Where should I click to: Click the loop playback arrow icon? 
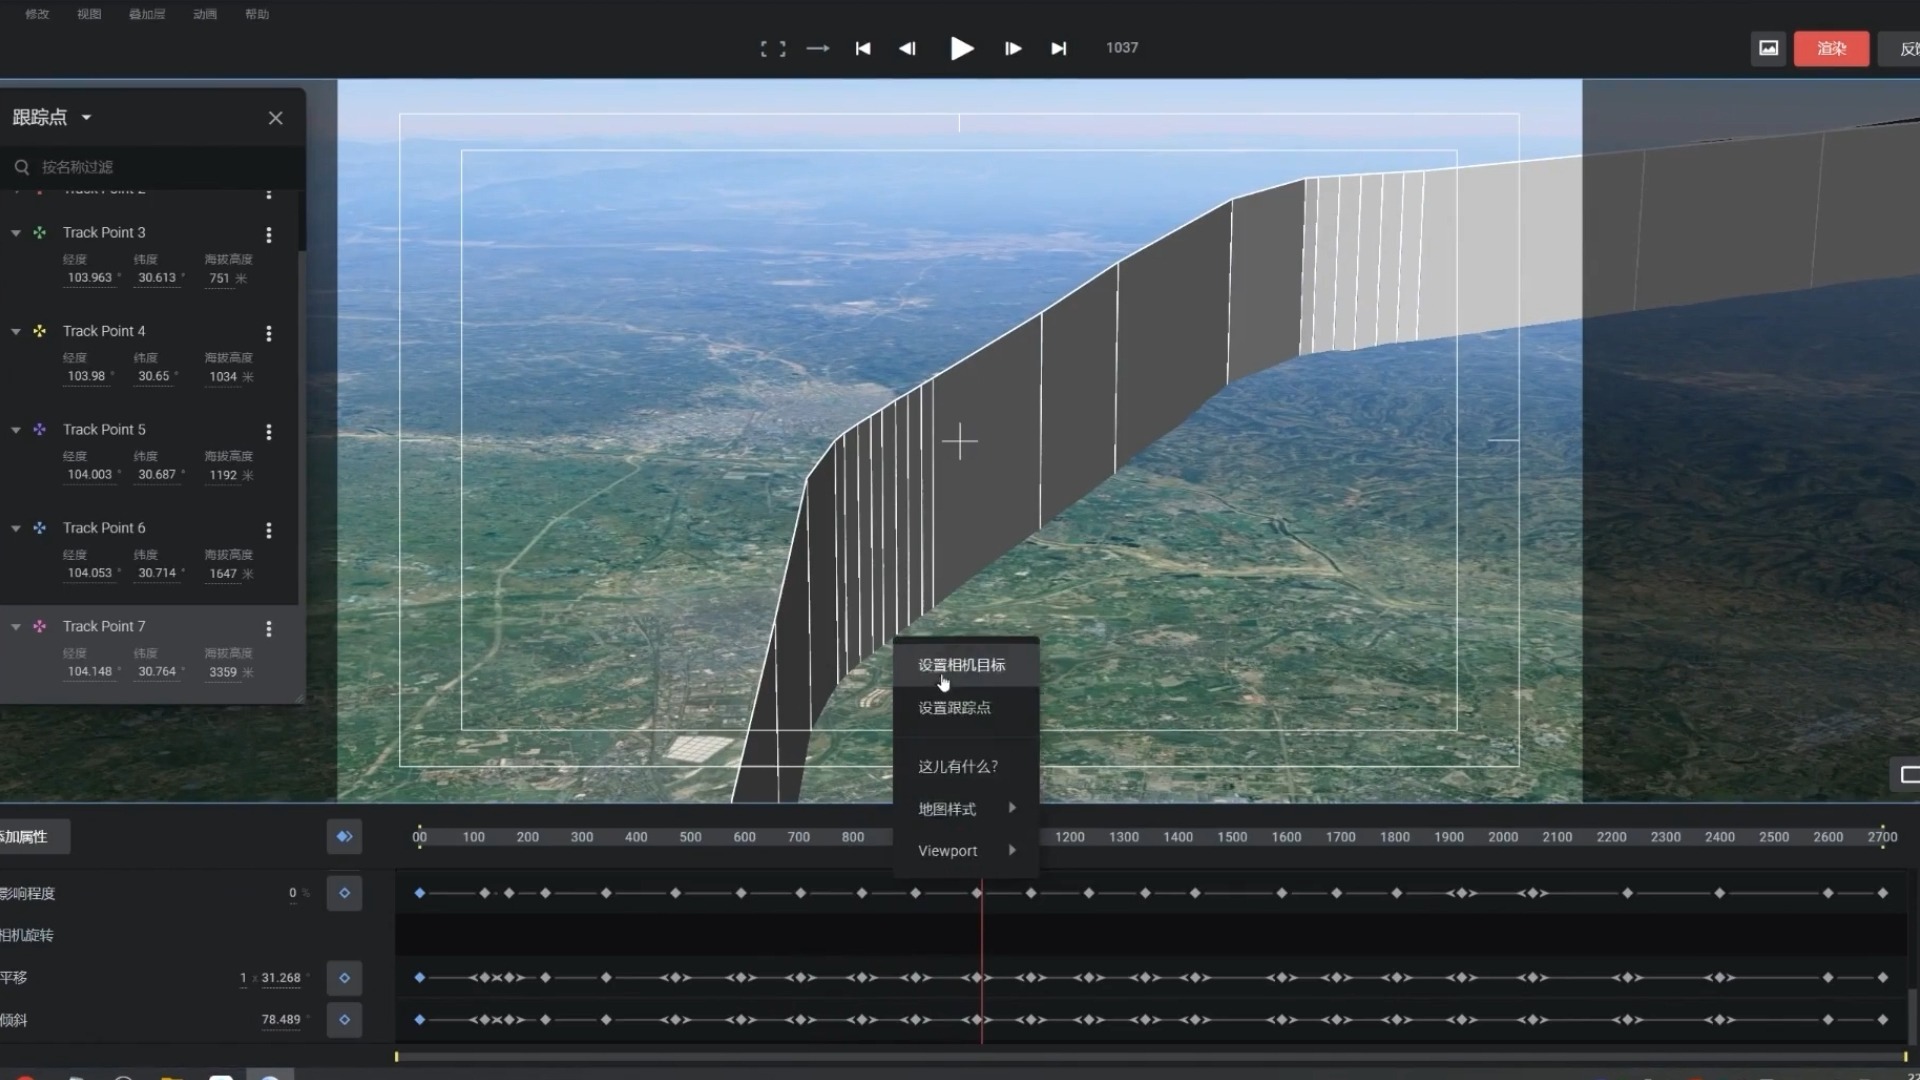click(x=818, y=48)
